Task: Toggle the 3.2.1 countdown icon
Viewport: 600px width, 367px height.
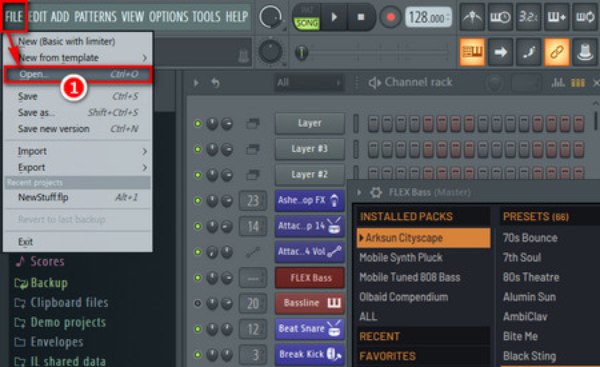Action: coord(528,17)
